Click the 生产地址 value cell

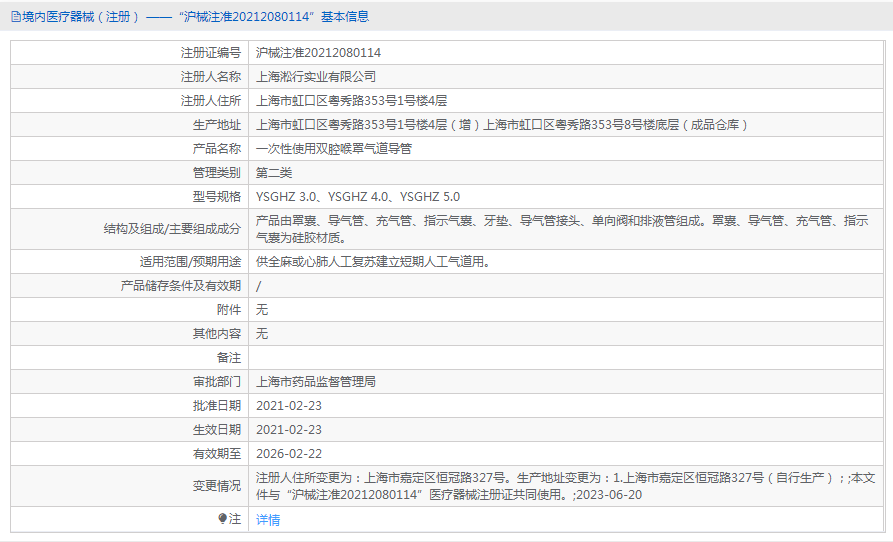pos(566,125)
